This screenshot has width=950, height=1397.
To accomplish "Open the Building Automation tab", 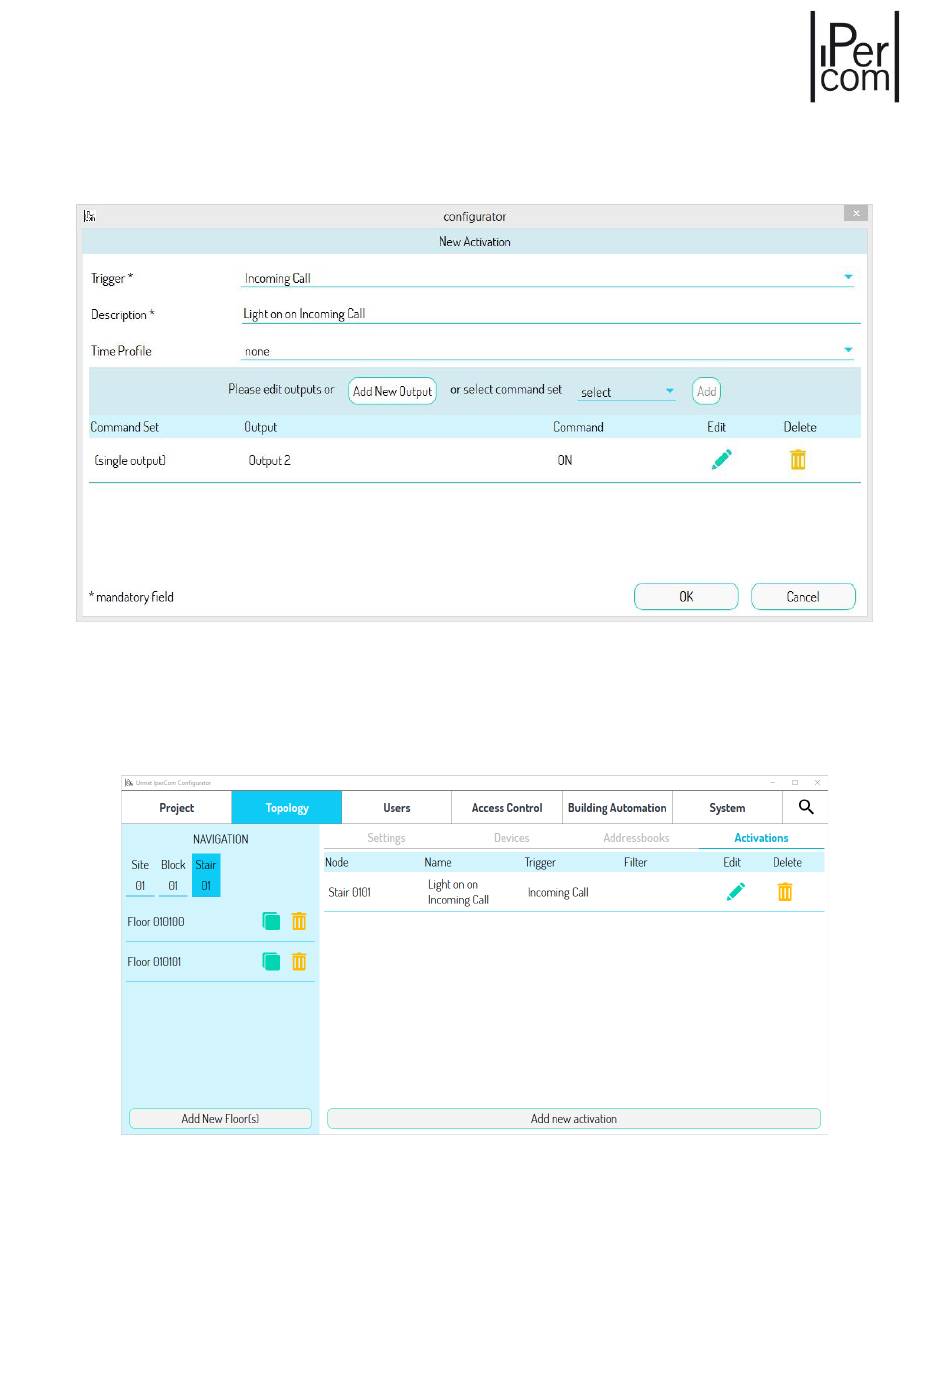I will [617, 808].
